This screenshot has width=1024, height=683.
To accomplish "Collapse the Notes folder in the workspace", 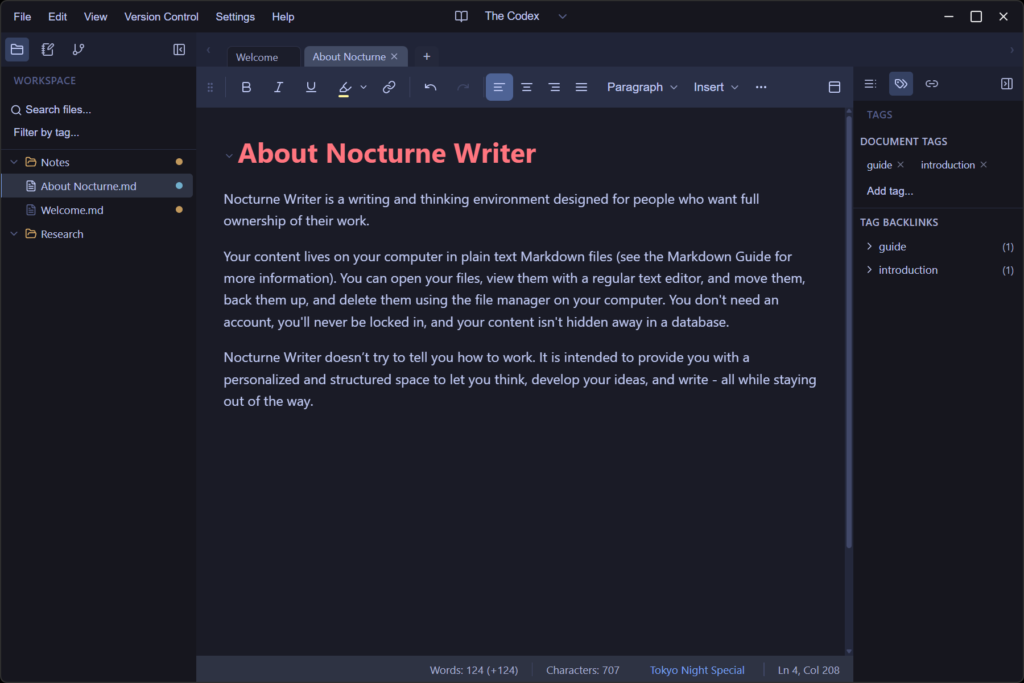I will pos(14,161).
